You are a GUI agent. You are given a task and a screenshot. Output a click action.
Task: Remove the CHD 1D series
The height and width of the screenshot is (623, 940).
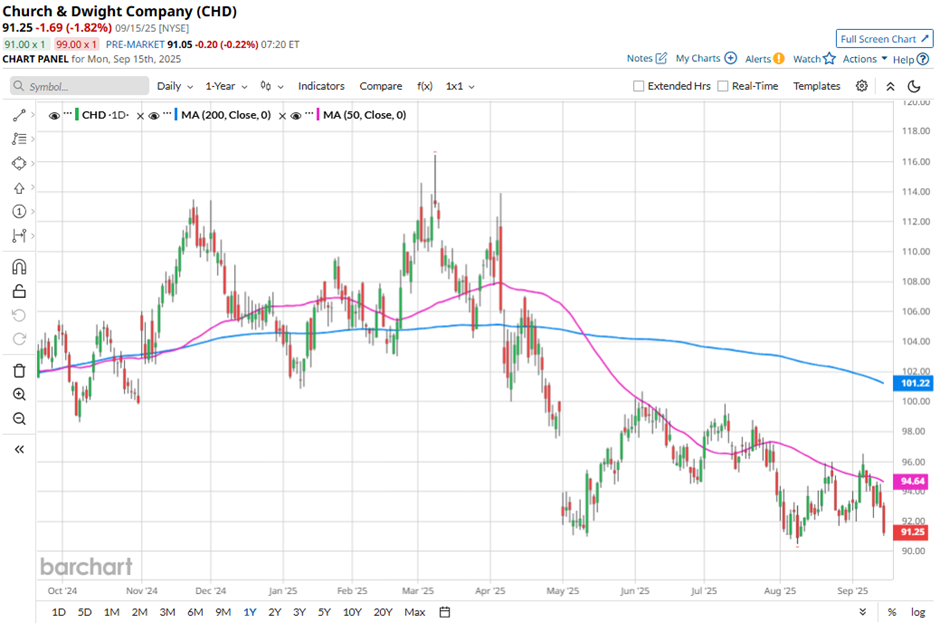(x=140, y=116)
